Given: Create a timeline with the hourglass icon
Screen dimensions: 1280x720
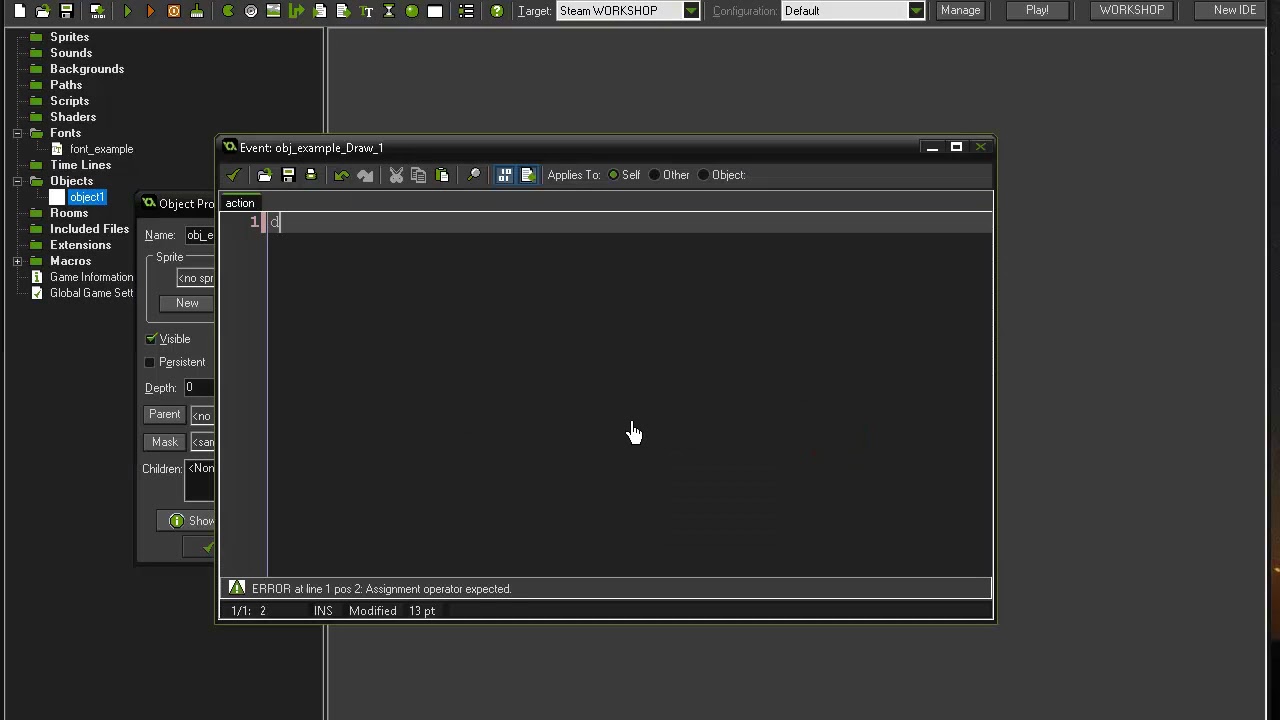Looking at the screenshot, I should point(389,11).
